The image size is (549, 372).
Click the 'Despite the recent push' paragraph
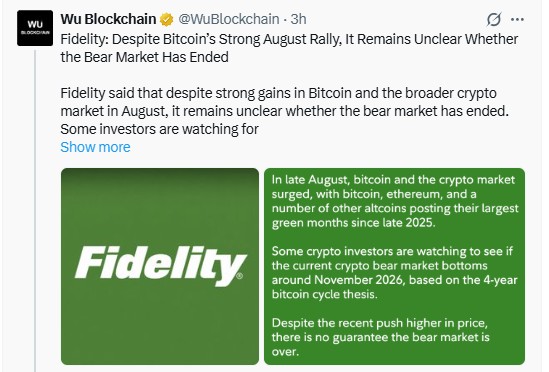381,337
